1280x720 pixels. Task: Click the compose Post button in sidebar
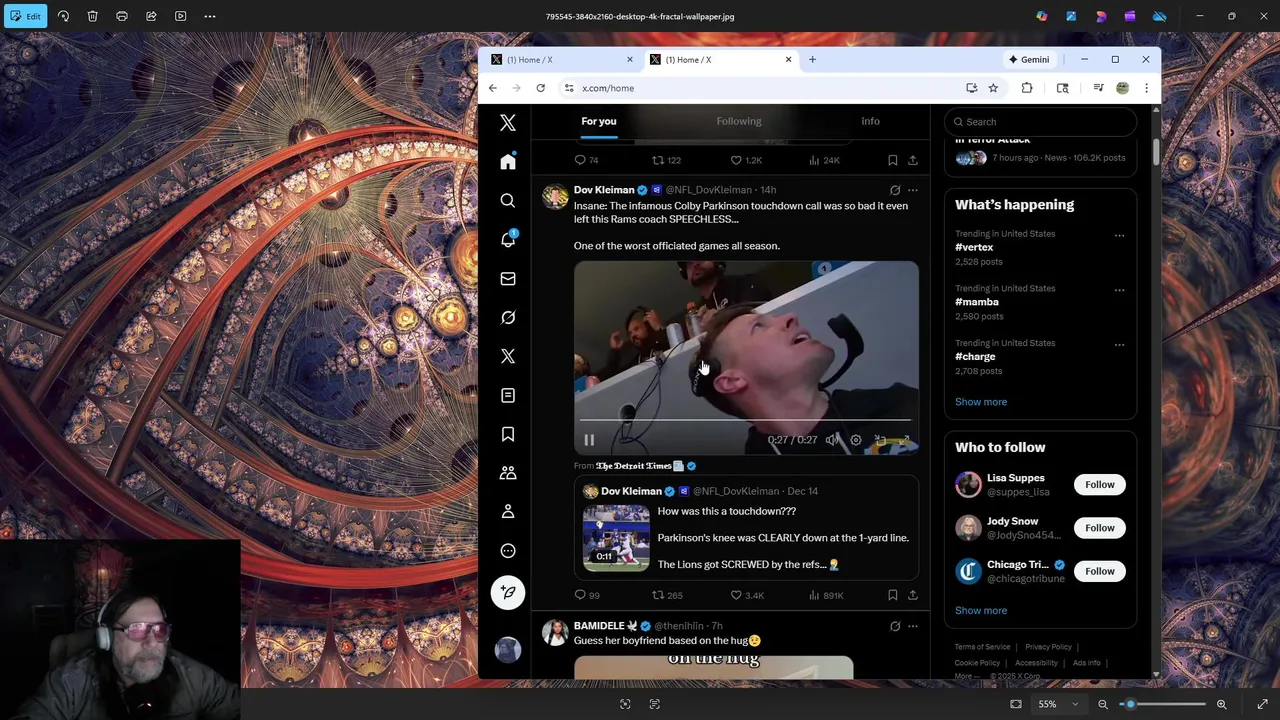tap(508, 592)
